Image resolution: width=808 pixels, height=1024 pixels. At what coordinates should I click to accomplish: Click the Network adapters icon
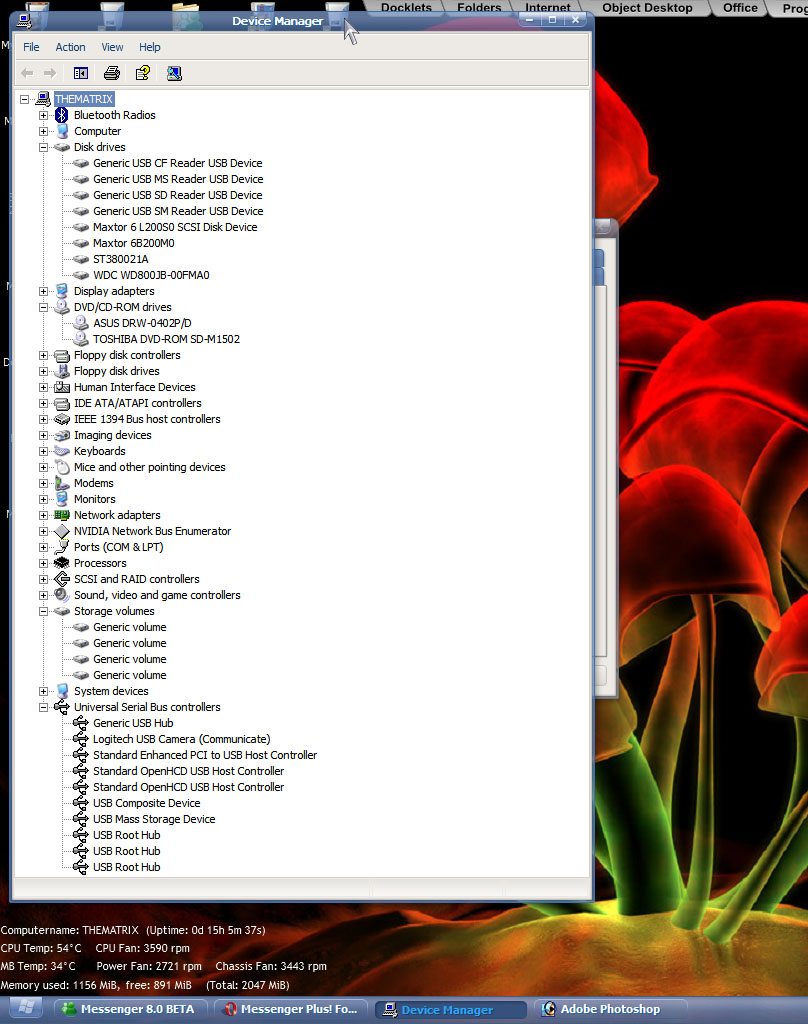[x=62, y=515]
